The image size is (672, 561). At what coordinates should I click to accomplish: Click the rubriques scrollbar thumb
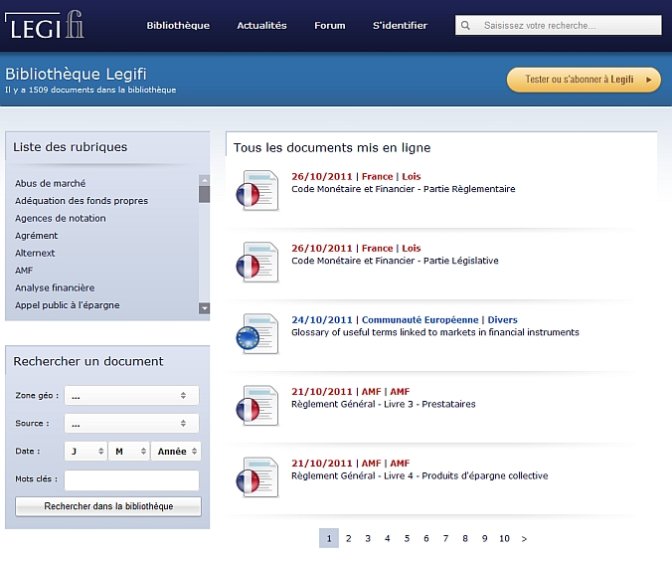[204, 194]
